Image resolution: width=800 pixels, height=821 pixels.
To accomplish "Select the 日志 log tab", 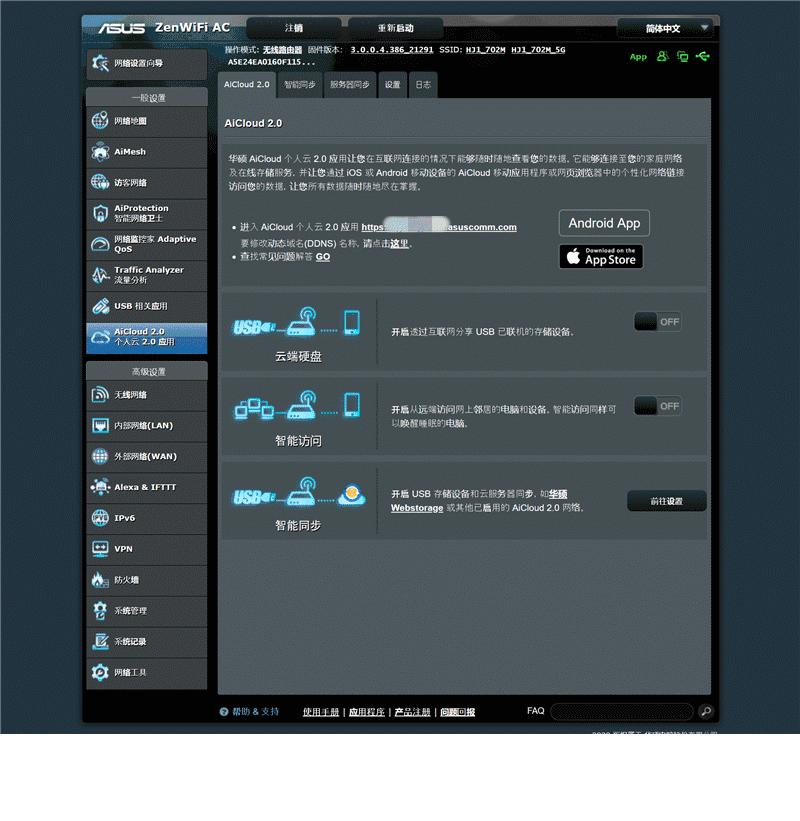I will coord(423,85).
